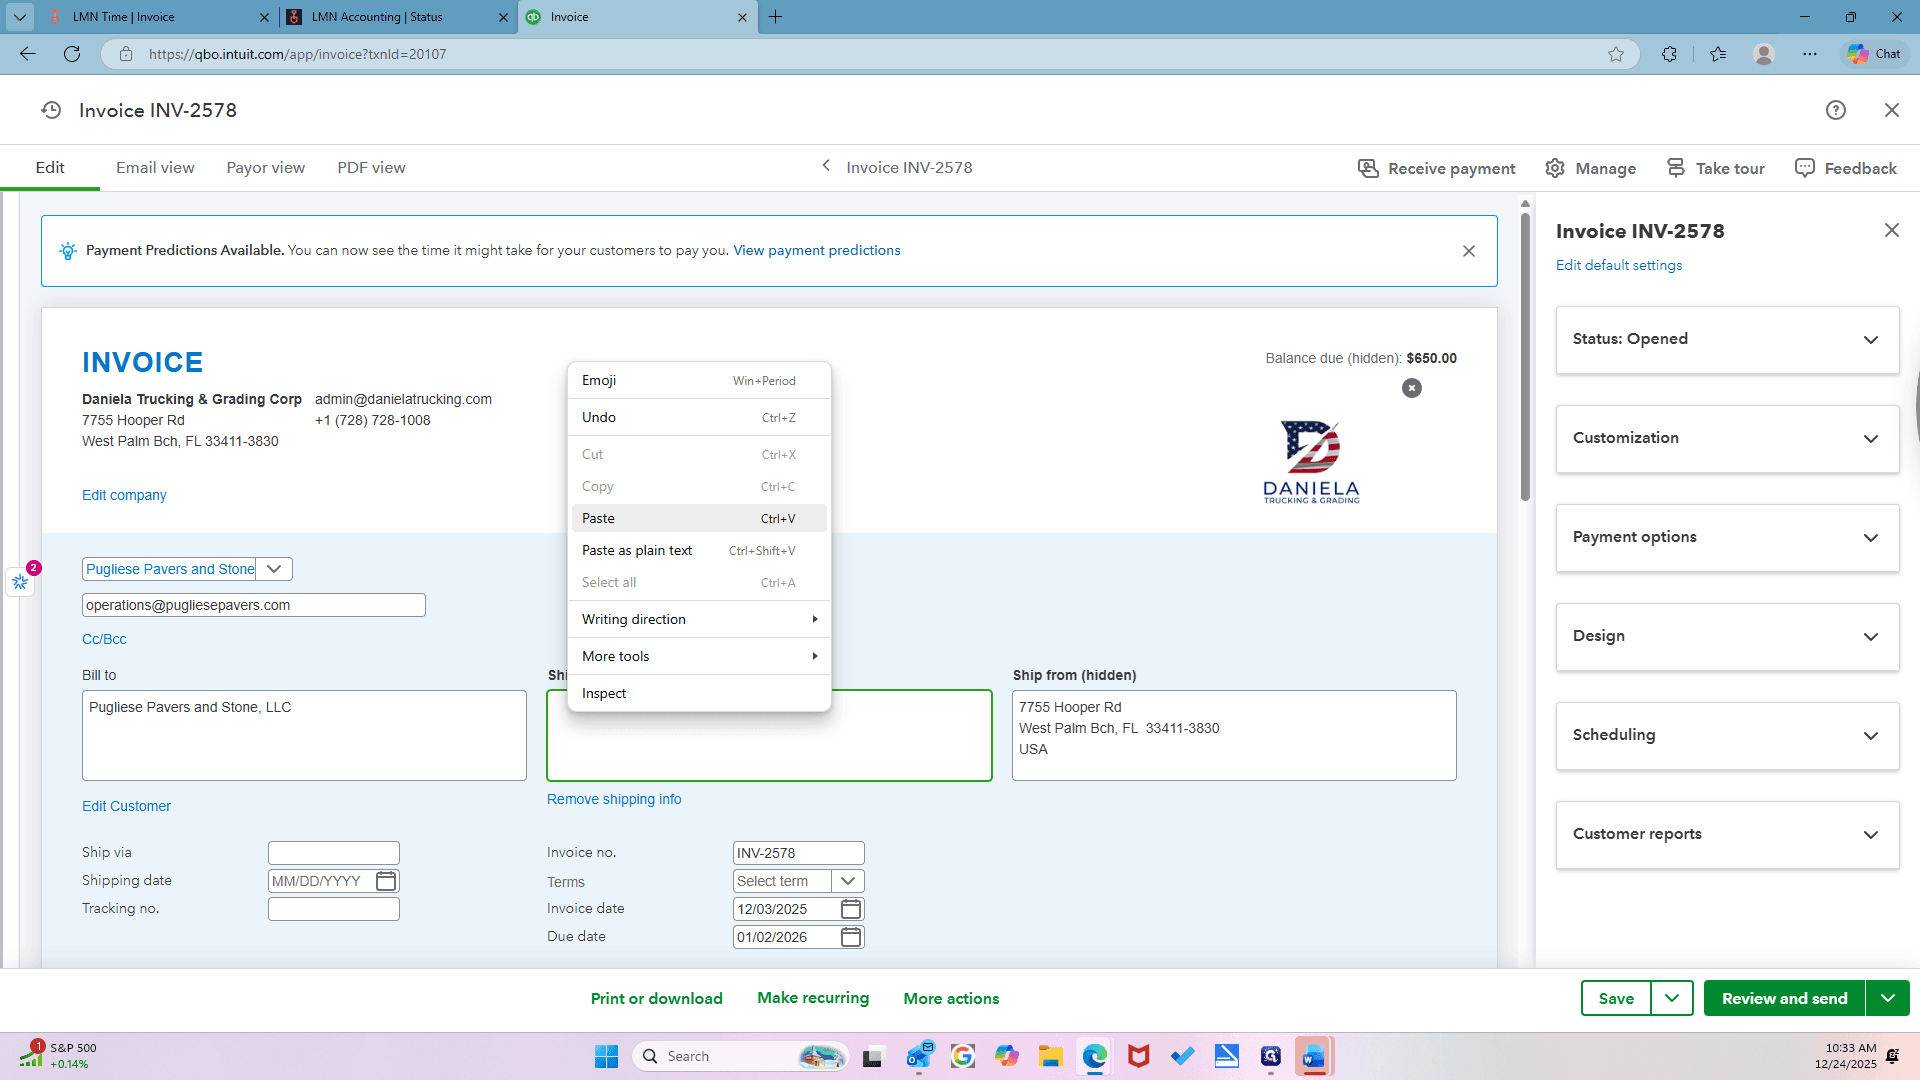Select Paste as plain text
The height and width of the screenshot is (1080, 1920).
699,550
